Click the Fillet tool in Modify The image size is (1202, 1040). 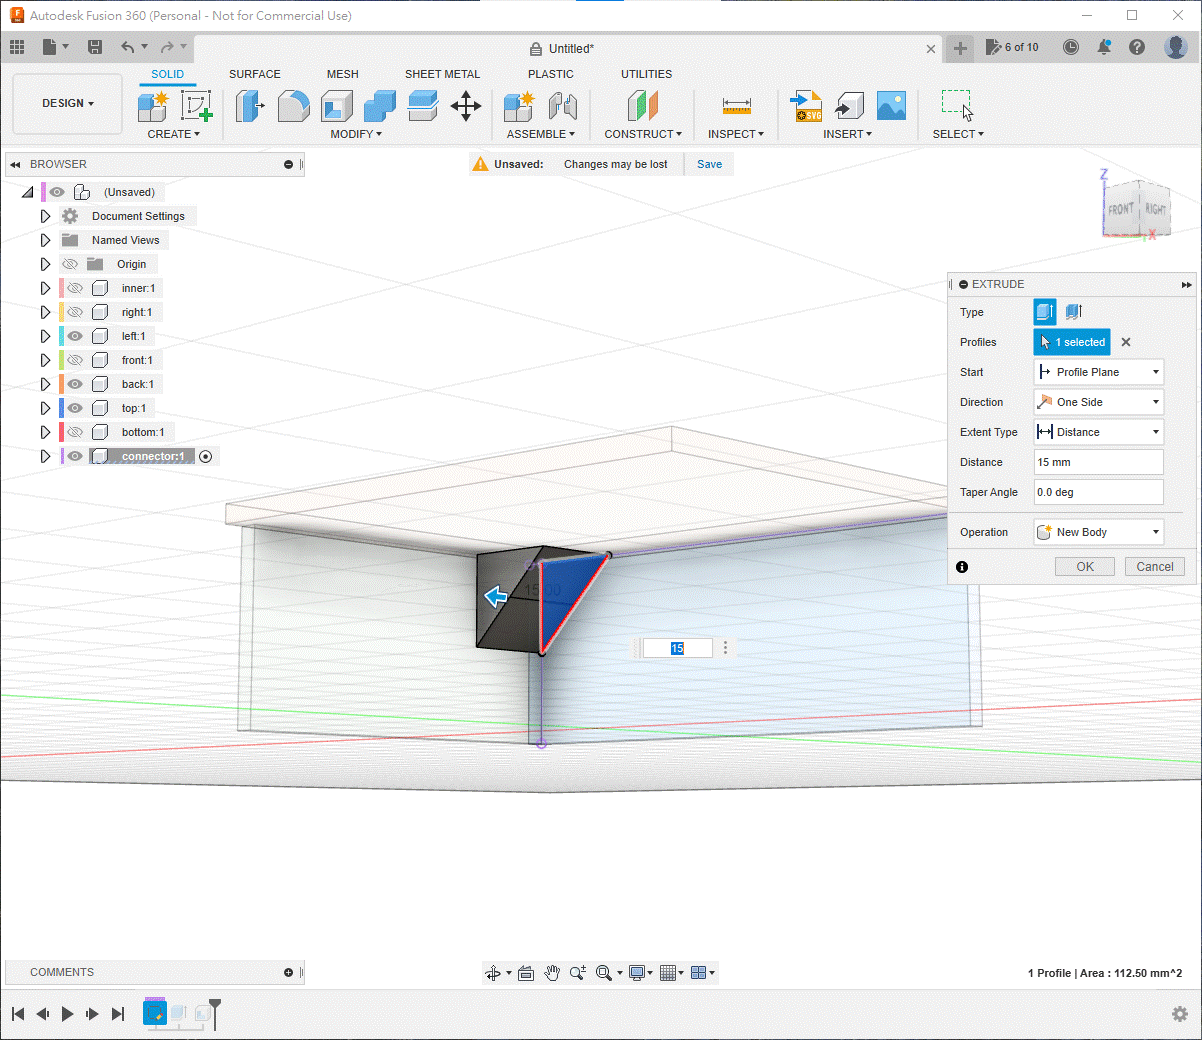tap(293, 105)
